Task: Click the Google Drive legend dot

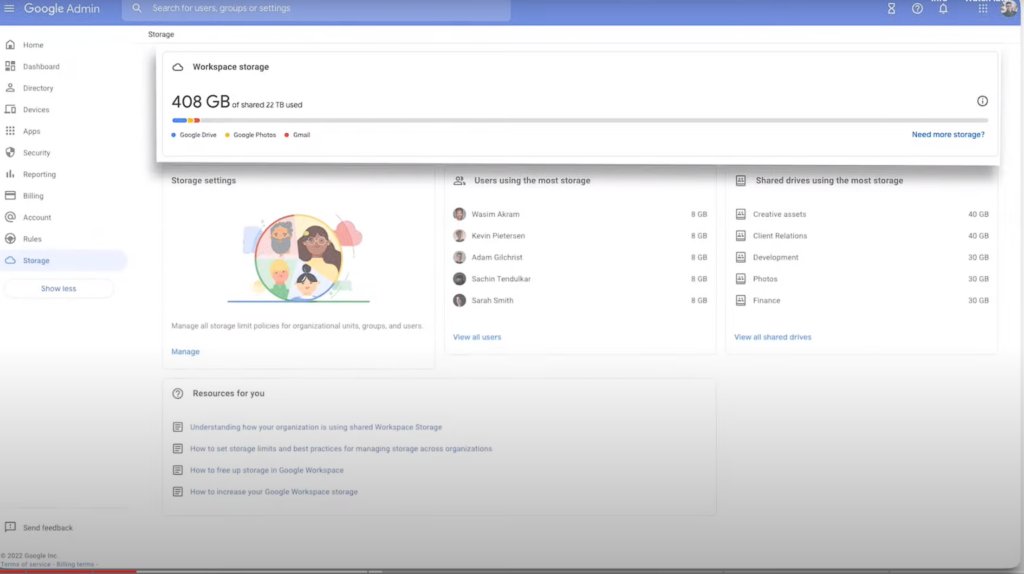Action: tap(173, 135)
